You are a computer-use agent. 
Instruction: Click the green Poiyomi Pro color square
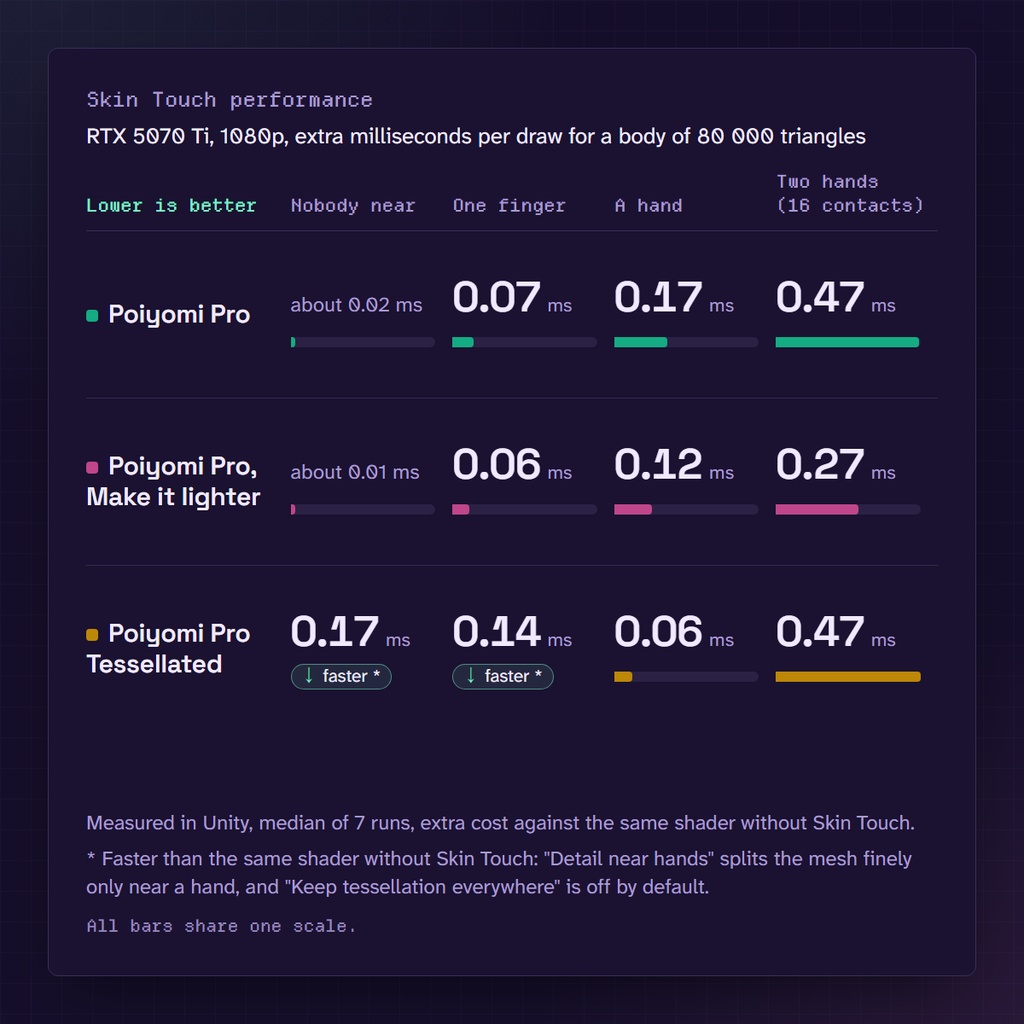pyautogui.click(x=92, y=316)
